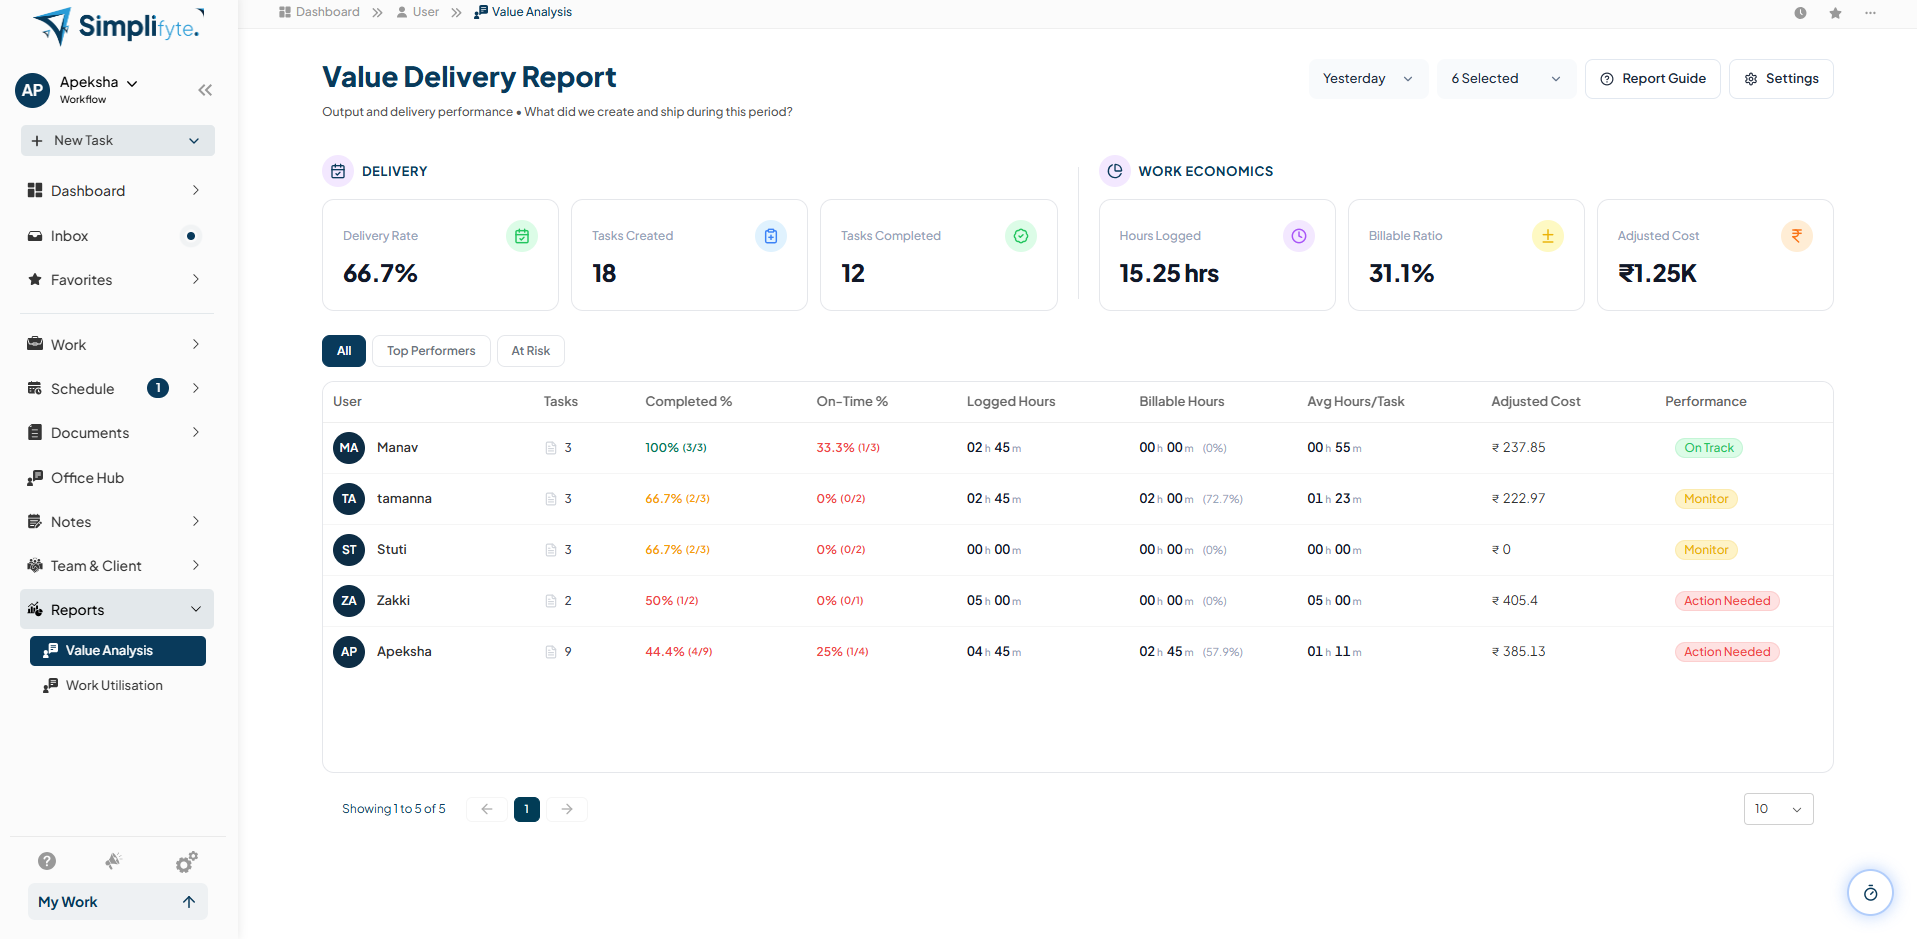Go to next page arrow in pagination
Viewport: 1917px width, 939px height.
(567, 809)
